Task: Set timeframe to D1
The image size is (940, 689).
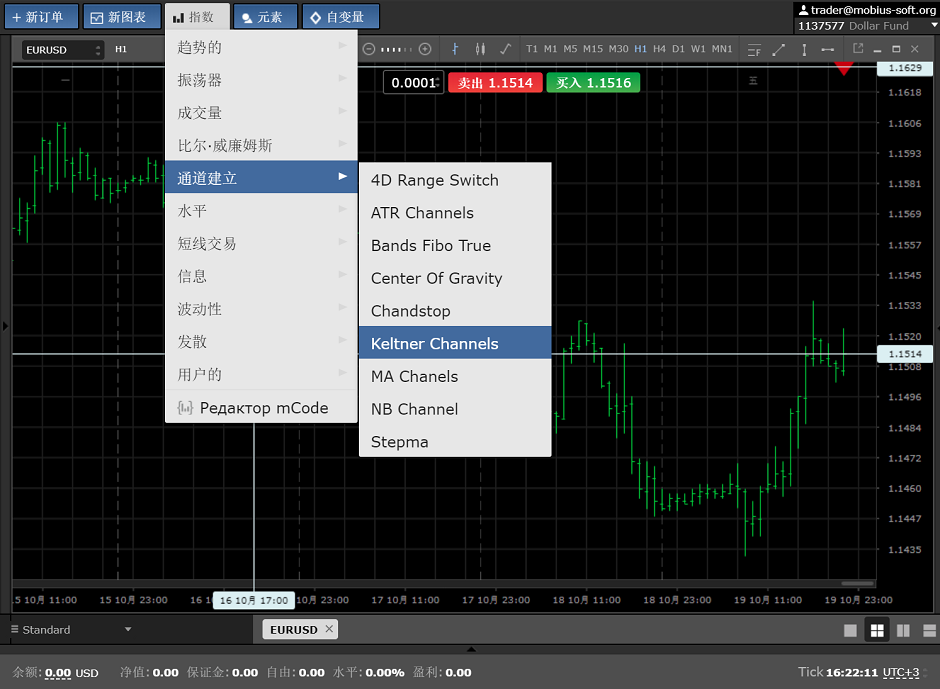Action: 678,49
